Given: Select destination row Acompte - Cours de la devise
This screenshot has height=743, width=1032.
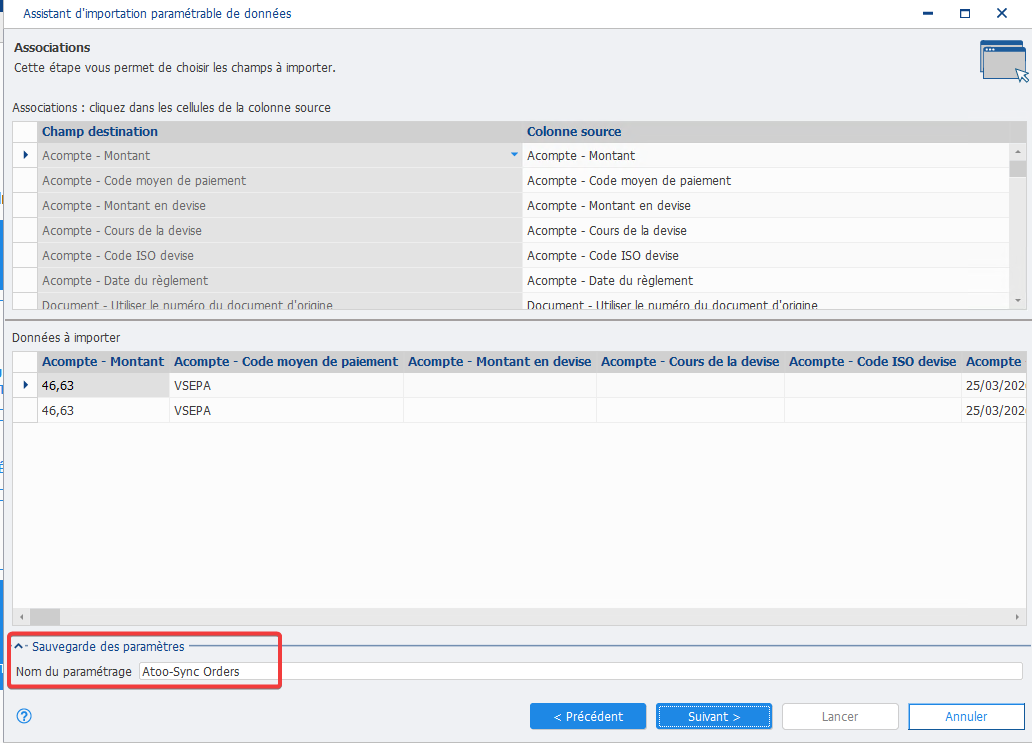Looking at the screenshot, I should tap(280, 230).
